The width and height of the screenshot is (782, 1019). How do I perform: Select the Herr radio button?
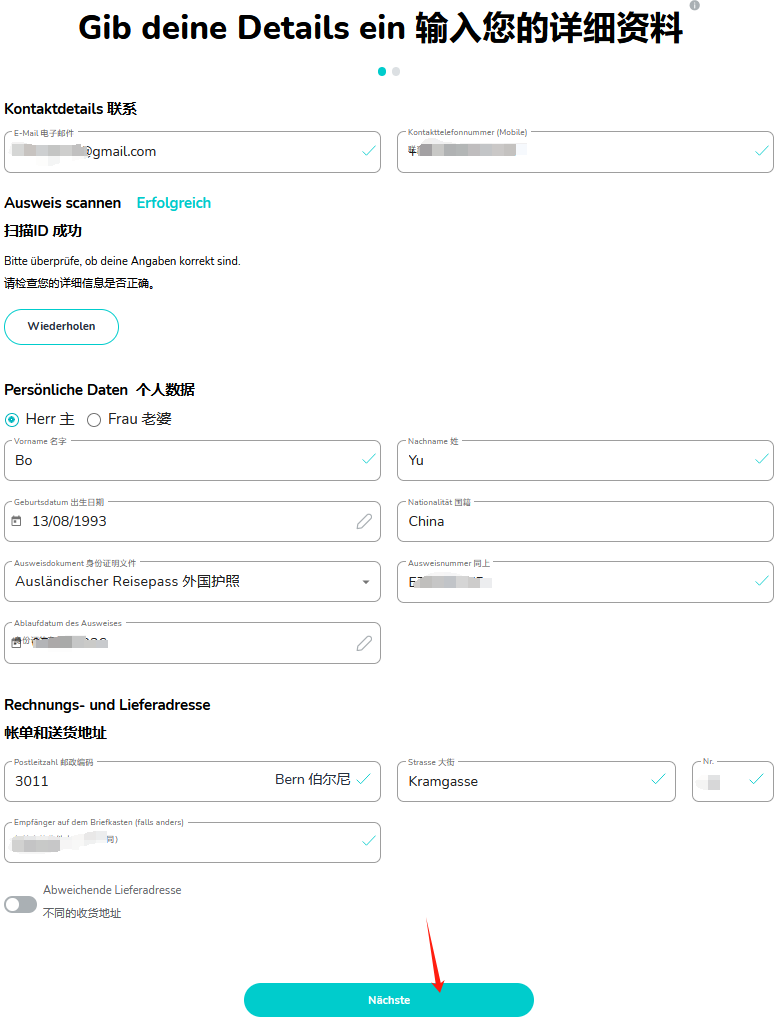12,420
